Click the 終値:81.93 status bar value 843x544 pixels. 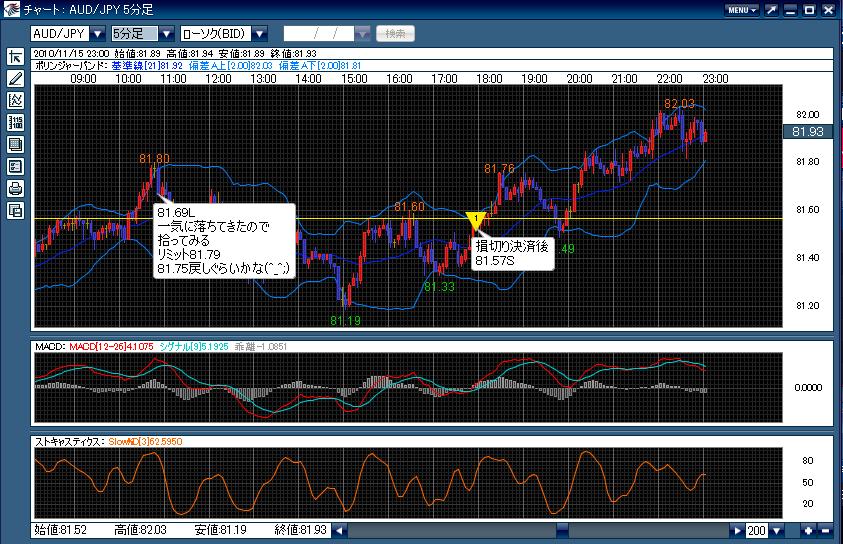(x=301, y=530)
